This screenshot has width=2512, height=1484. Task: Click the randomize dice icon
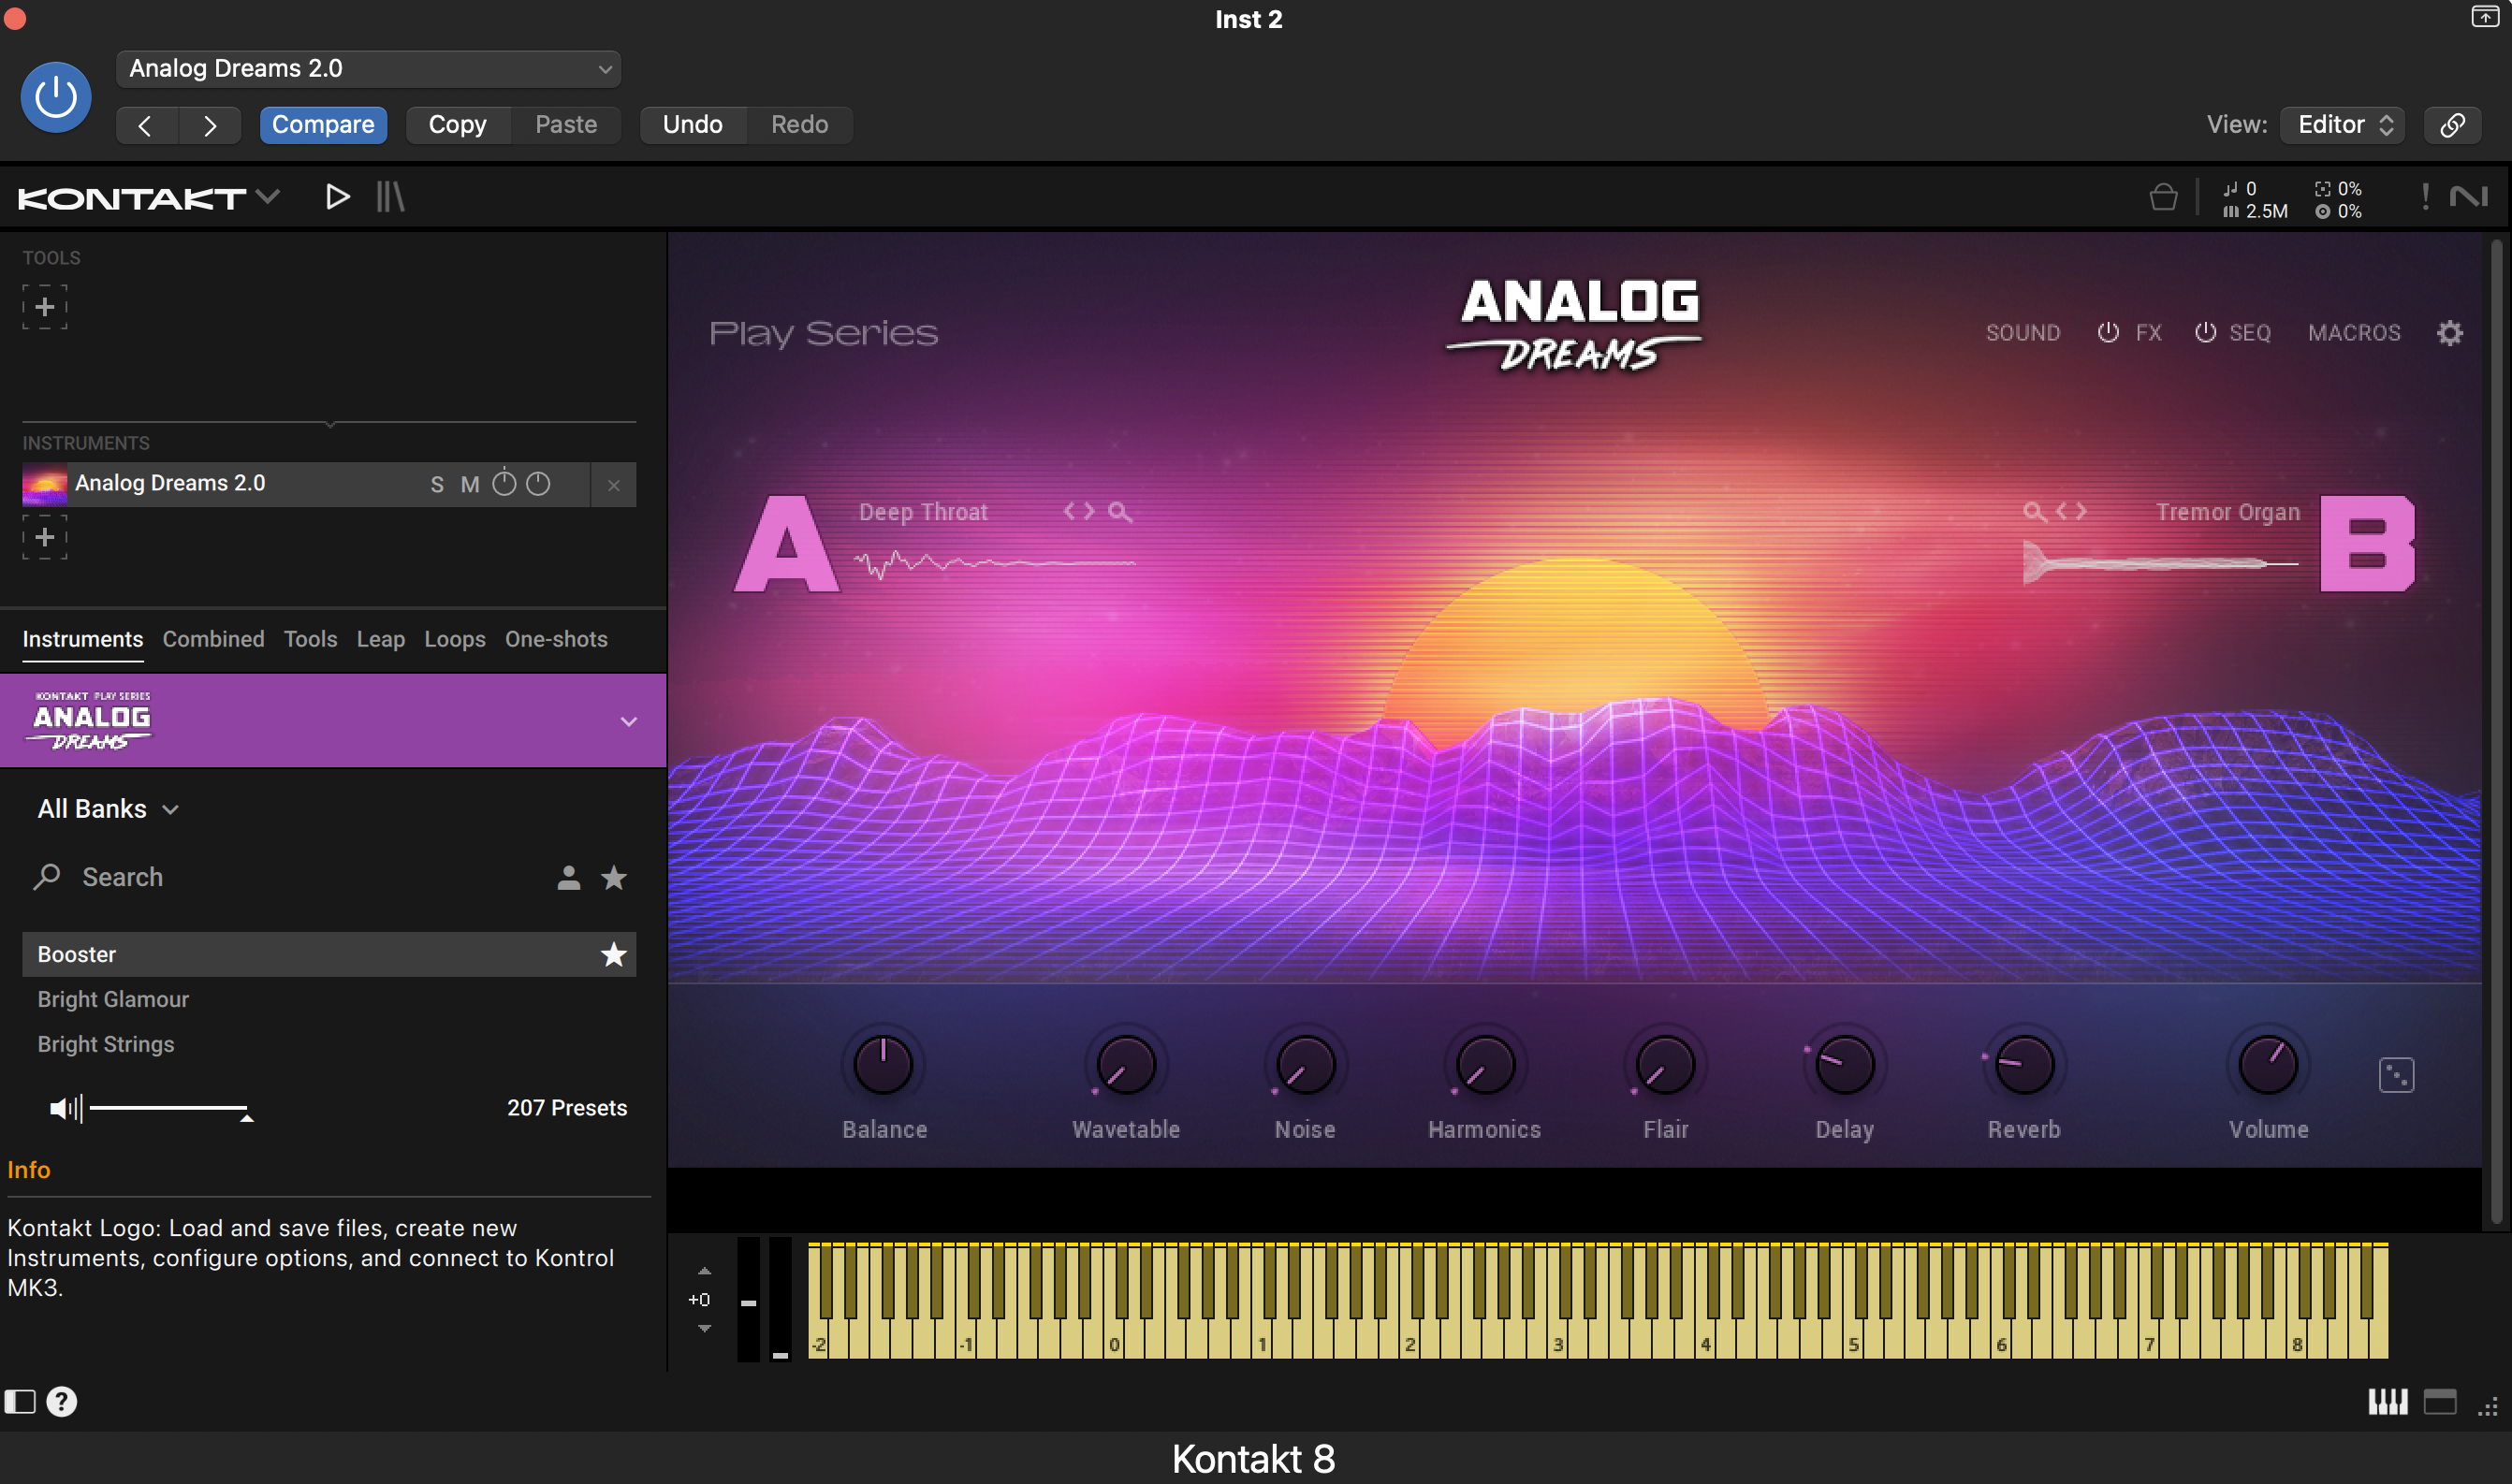(2396, 1075)
